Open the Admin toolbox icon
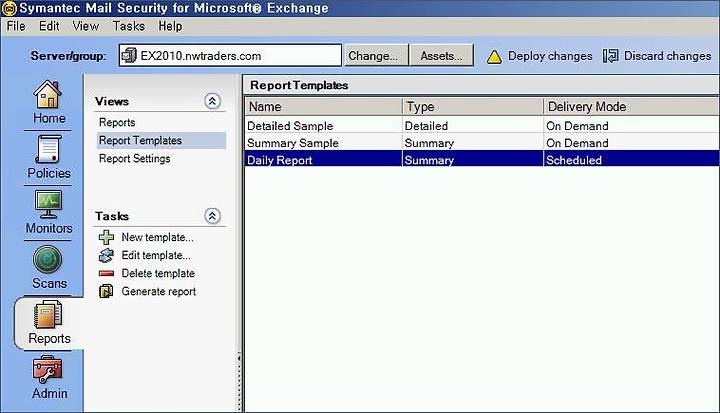Image resolution: width=720 pixels, height=413 pixels. 47,370
